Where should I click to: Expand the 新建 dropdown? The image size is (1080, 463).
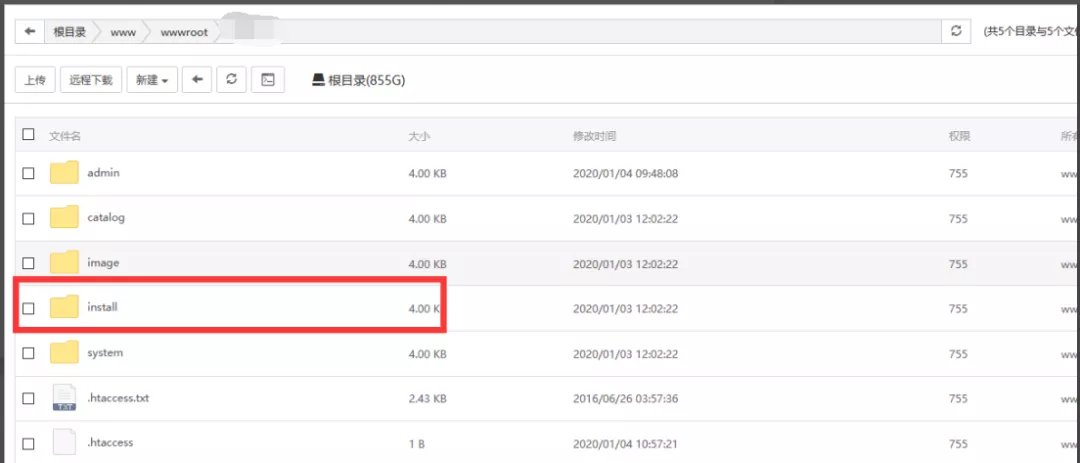tap(152, 80)
